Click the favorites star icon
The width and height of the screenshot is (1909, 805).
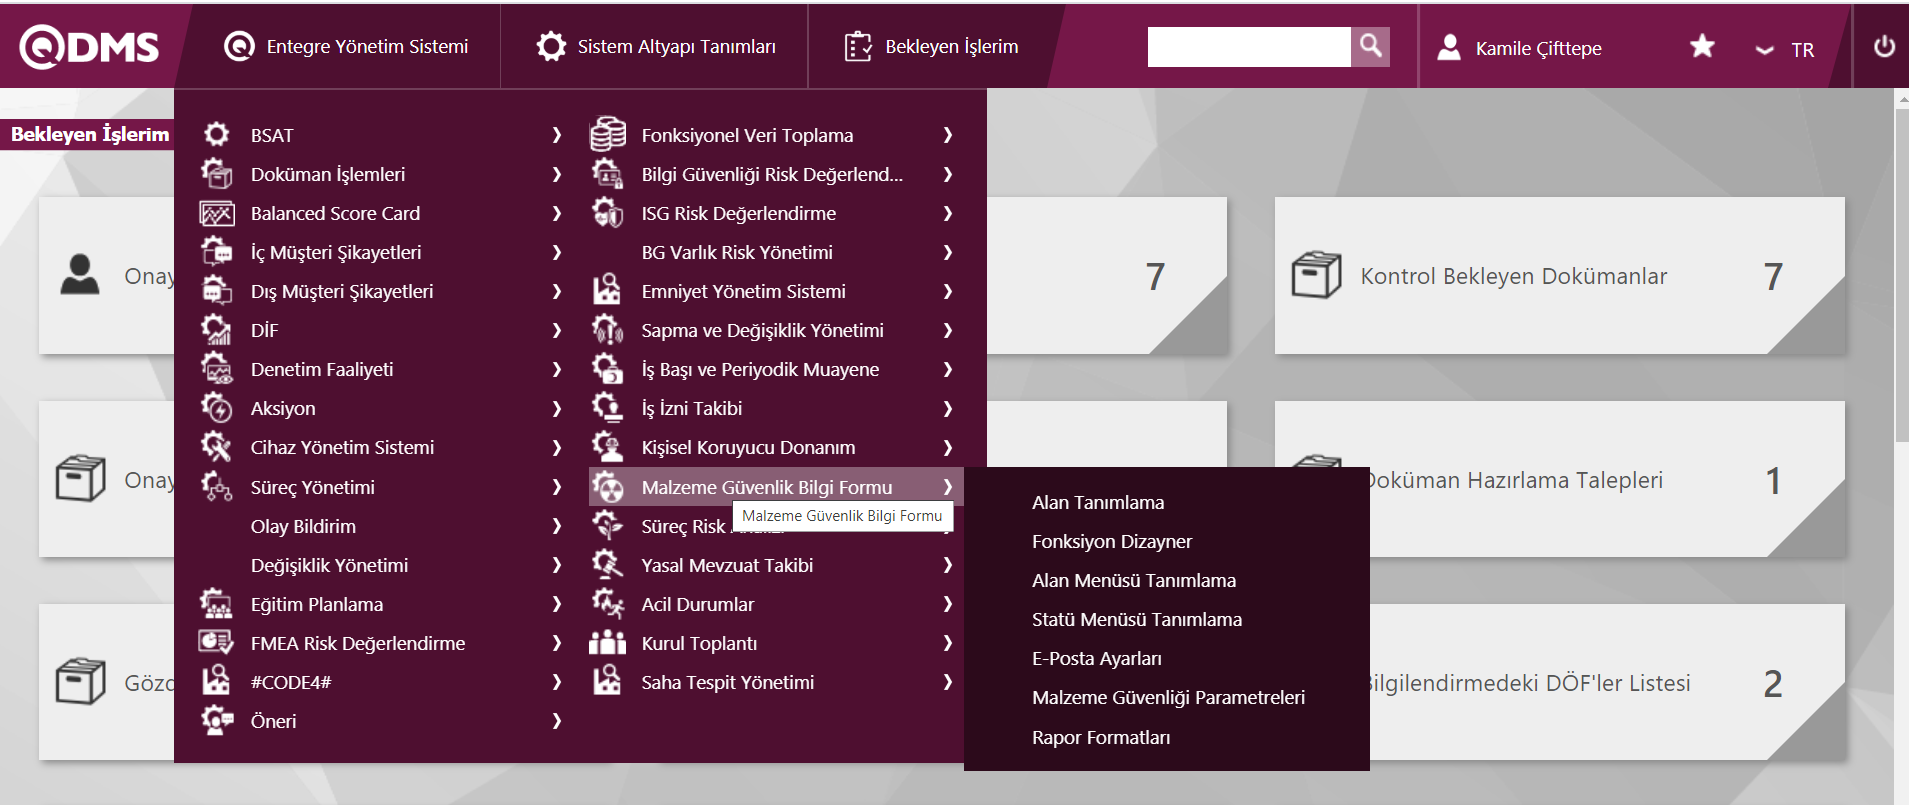[1702, 46]
